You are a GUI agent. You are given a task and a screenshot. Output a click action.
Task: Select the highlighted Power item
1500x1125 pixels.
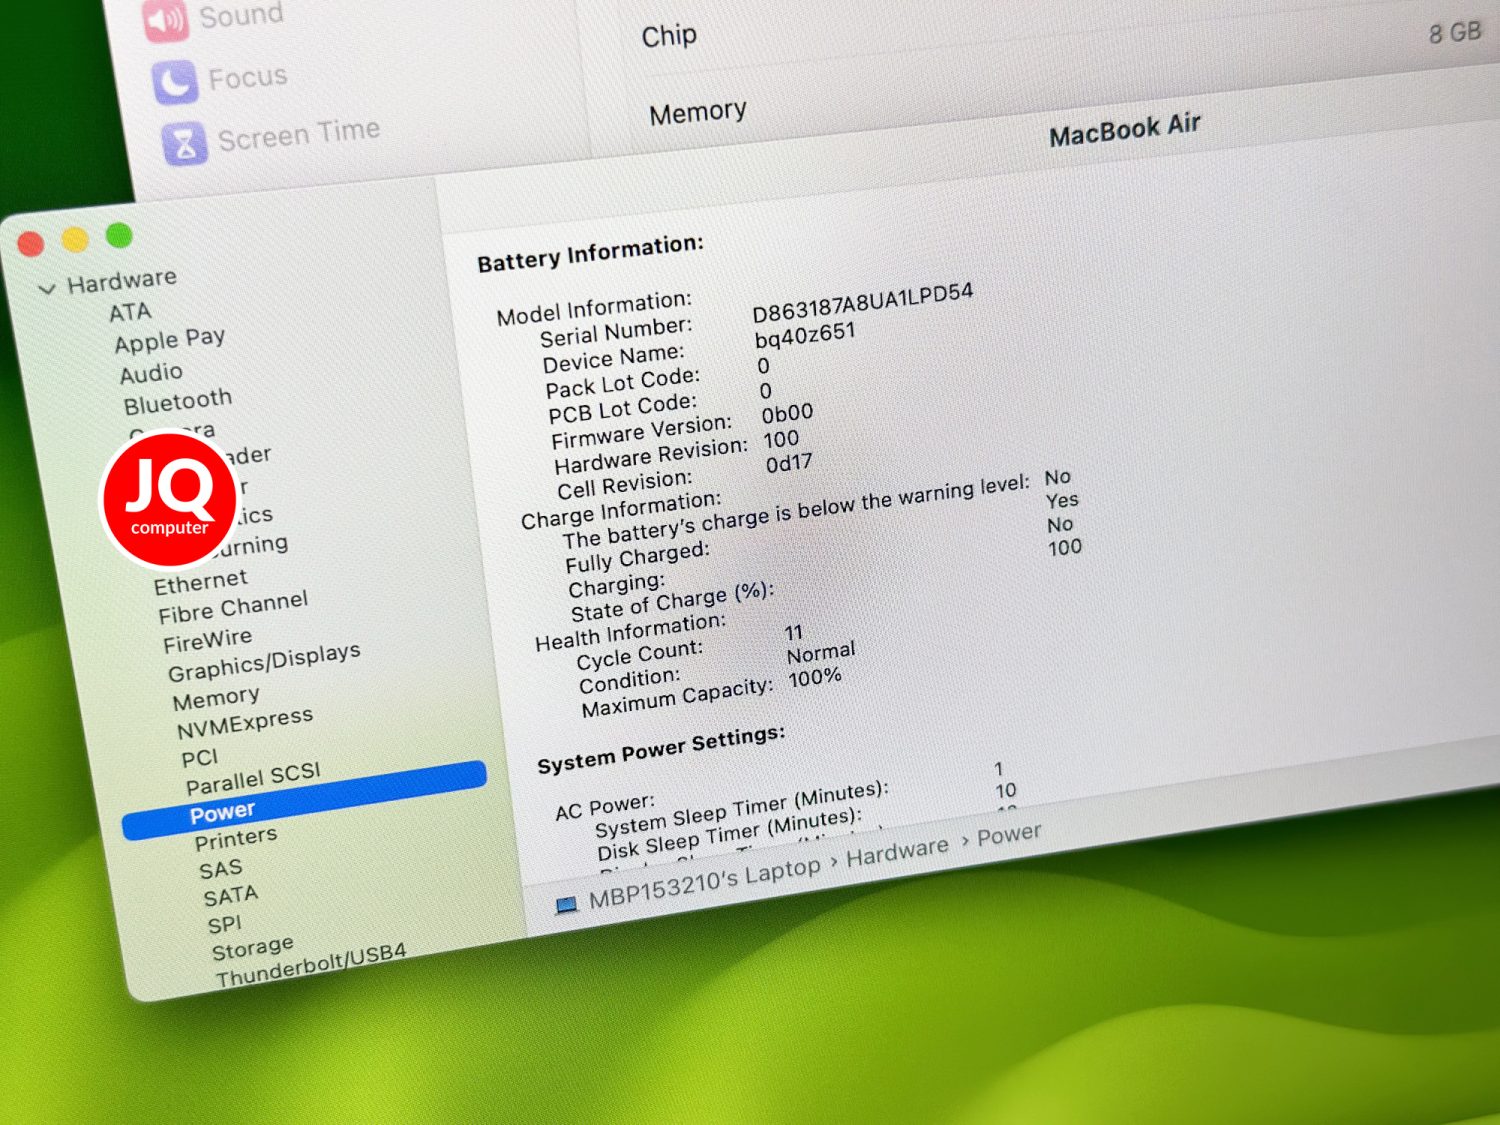304,800
